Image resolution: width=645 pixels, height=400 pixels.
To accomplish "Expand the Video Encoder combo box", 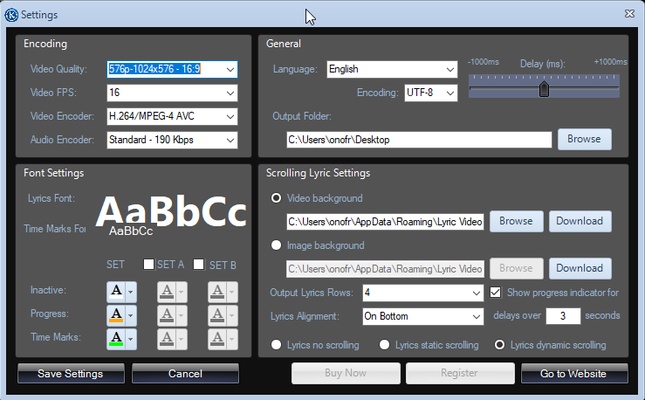I will 172,116.
